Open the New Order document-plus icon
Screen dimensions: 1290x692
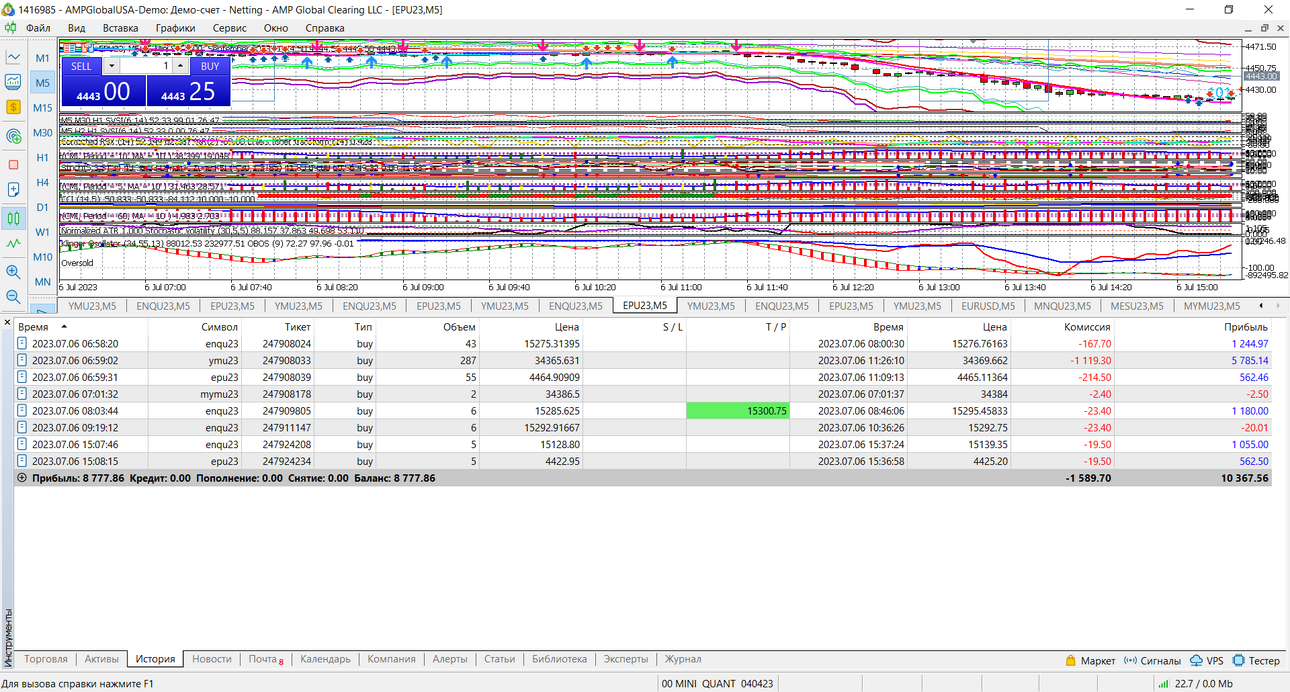[x=14, y=189]
